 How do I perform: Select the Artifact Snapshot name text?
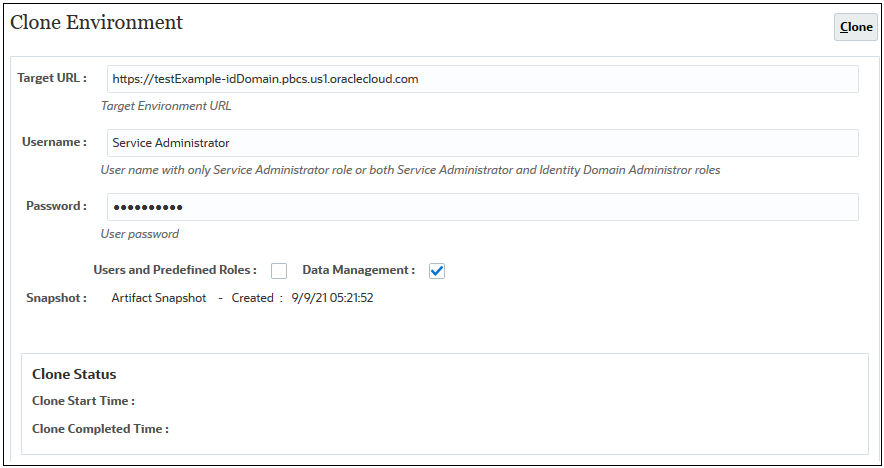pyautogui.click(x=159, y=298)
